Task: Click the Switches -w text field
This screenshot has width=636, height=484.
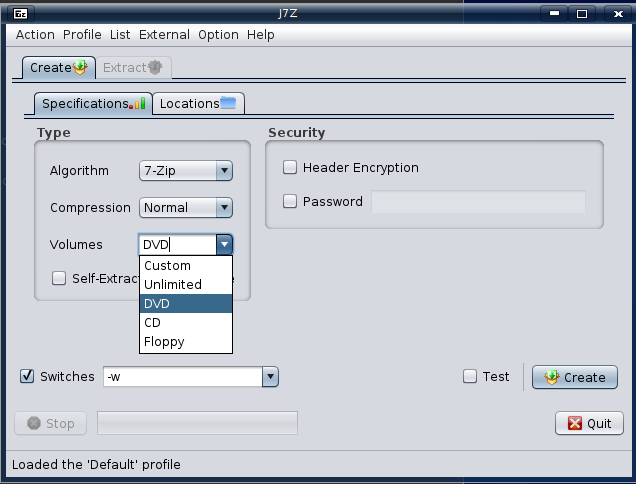Action: [x=183, y=377]
